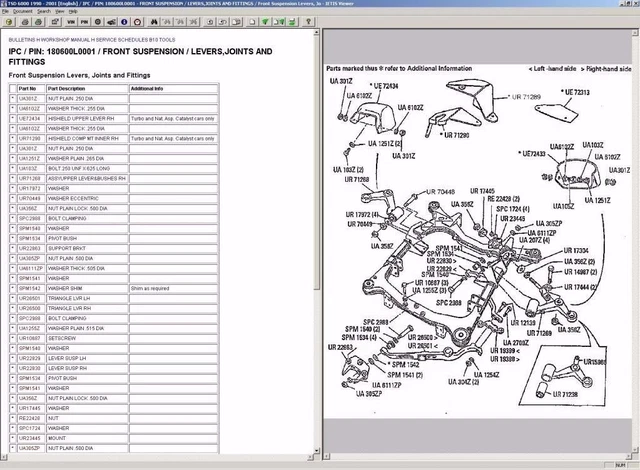This screenshot has height=470, width=640.
Task: Open the Document menu
Action: (x=22, y=11)
